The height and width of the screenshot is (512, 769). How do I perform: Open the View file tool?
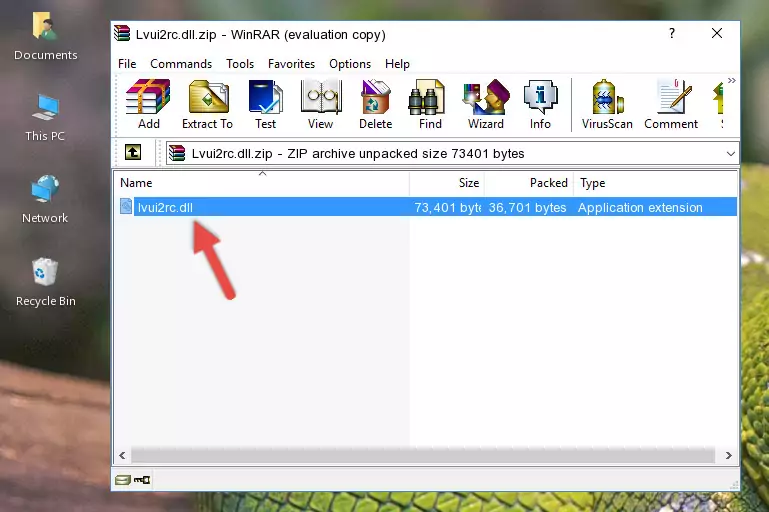[x=321, y=104]
